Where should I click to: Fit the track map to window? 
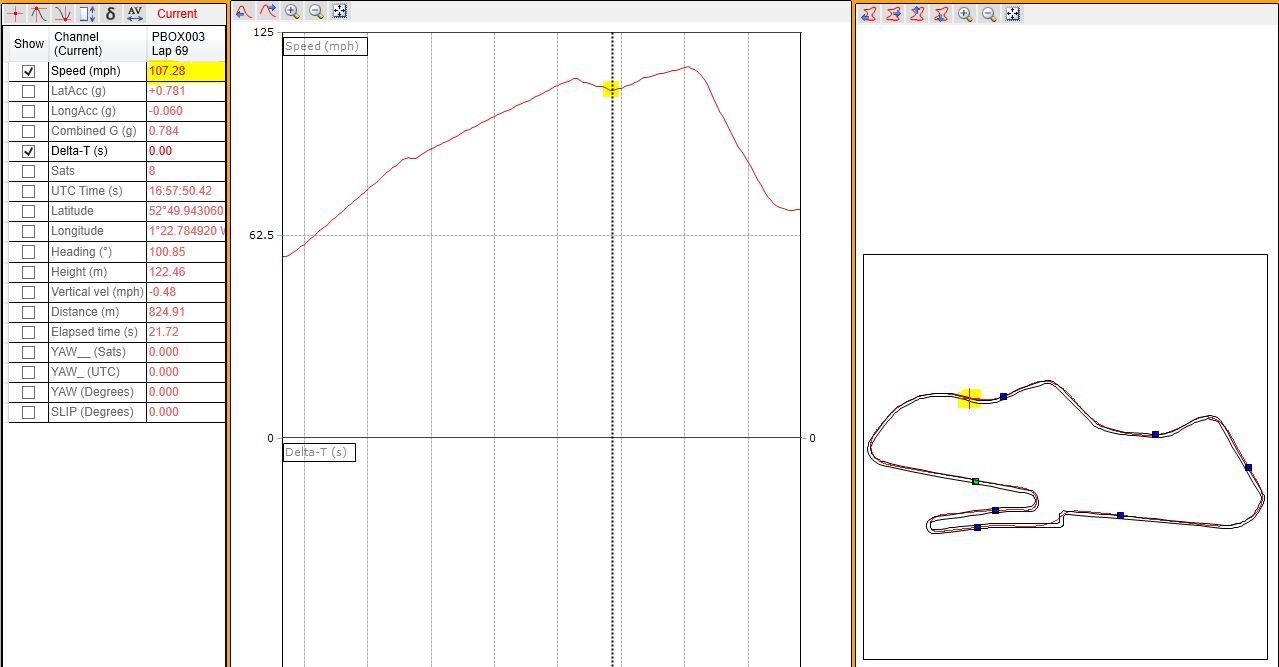pyautogui.click(x=1013, y=14)
